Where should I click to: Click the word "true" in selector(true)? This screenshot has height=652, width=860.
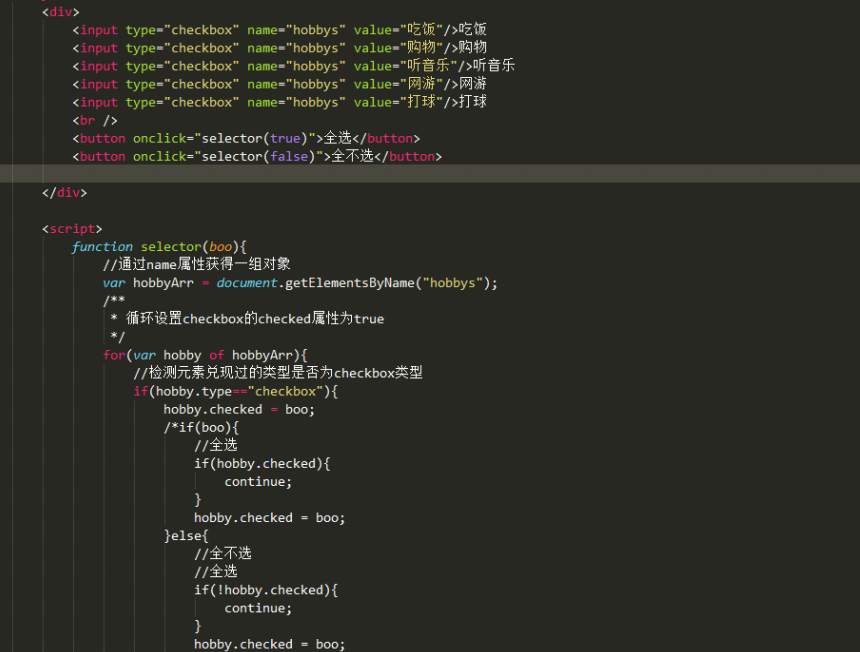pyautogui.click(x=285, y=138)
